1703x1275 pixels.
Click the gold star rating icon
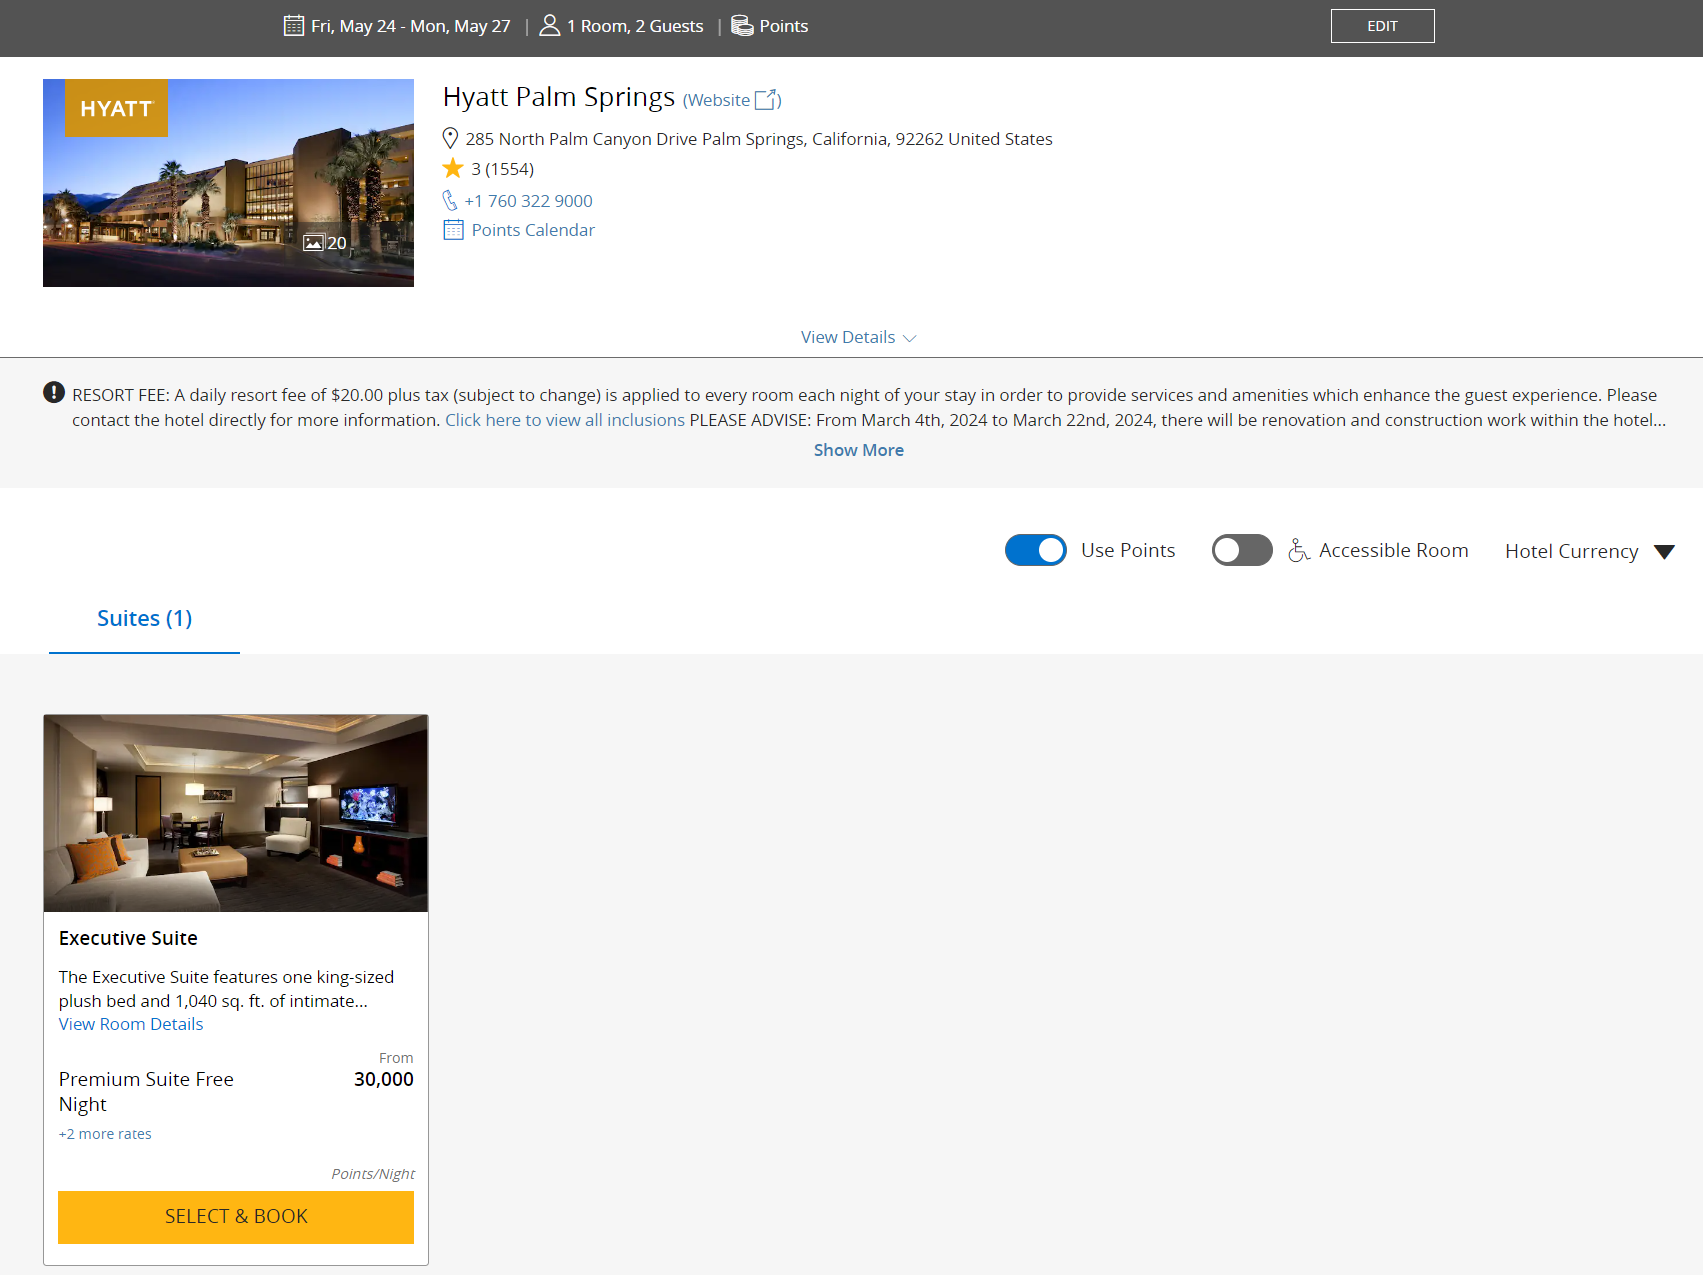click(x=453, y=169)
